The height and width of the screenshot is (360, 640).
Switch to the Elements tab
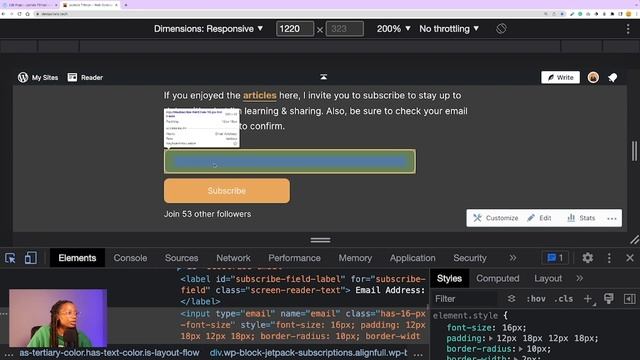77,258
